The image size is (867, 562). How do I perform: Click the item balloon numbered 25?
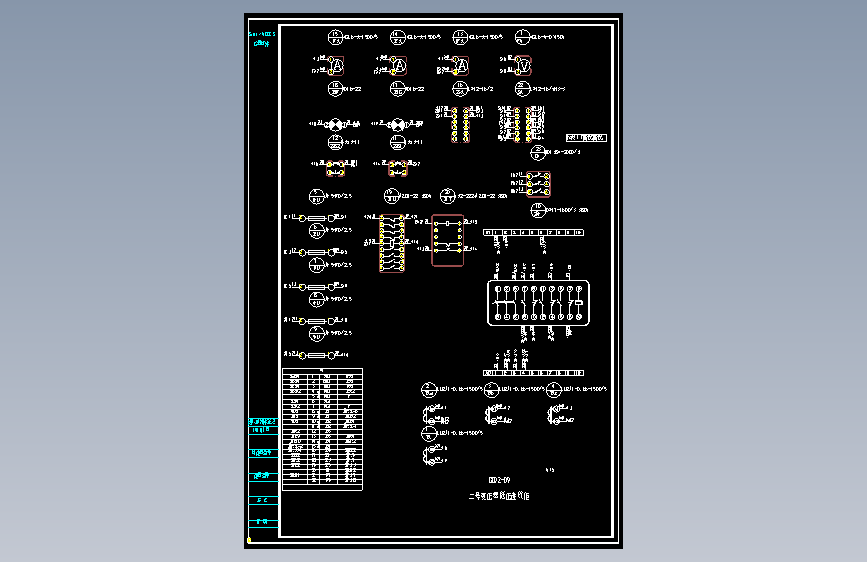pyautogui.click(x=537, y=153)
